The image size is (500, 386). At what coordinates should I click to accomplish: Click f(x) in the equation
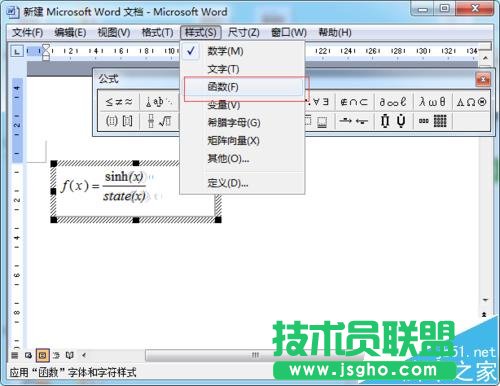[x=75, y=185]
